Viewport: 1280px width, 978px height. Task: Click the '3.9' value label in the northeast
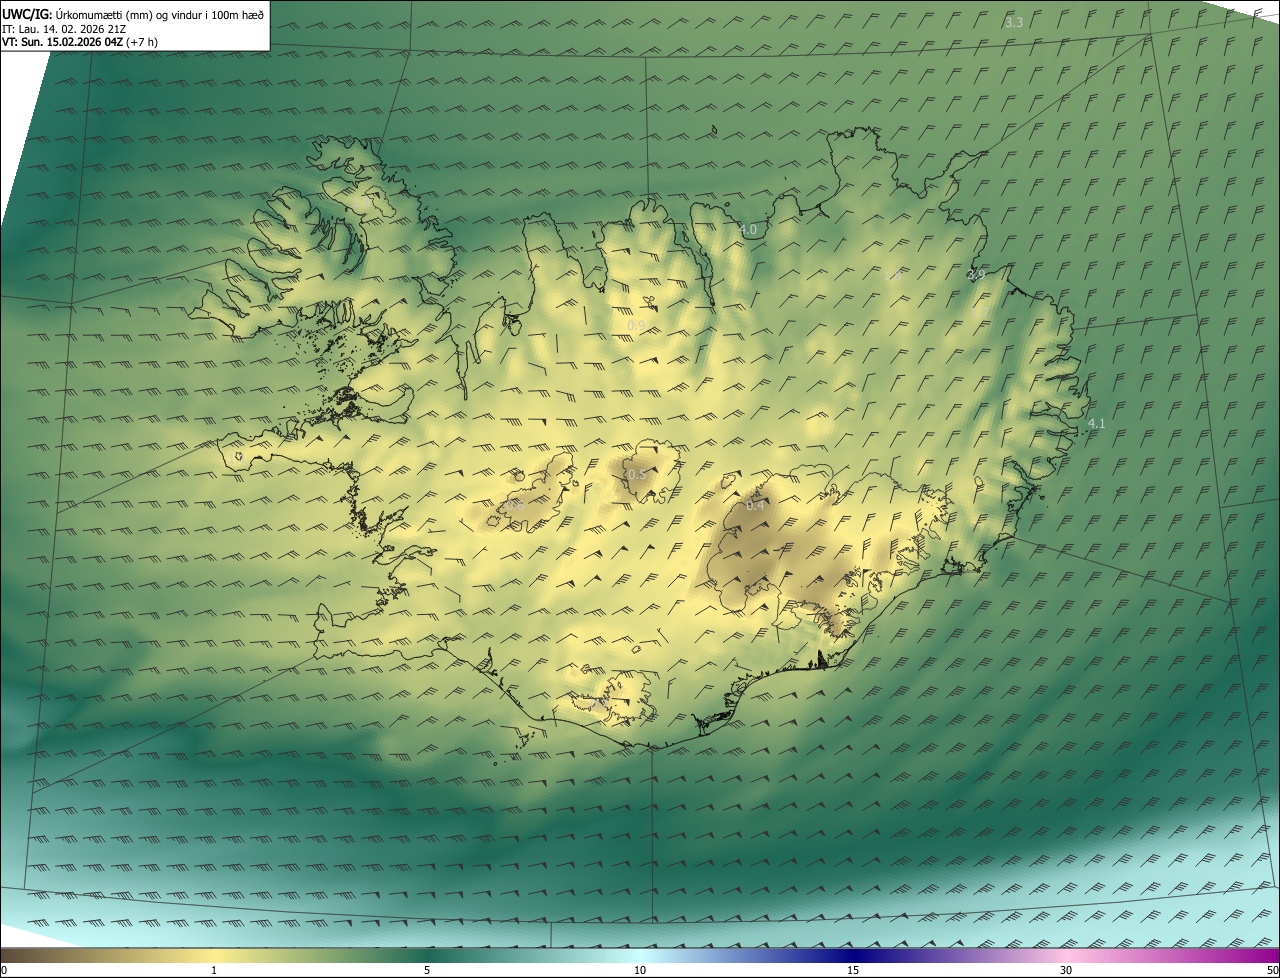tap(976, 274)
